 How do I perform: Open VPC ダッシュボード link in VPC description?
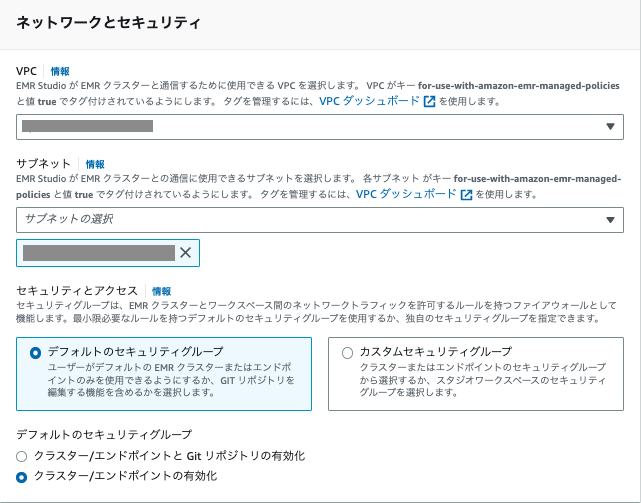click(369, 101)
